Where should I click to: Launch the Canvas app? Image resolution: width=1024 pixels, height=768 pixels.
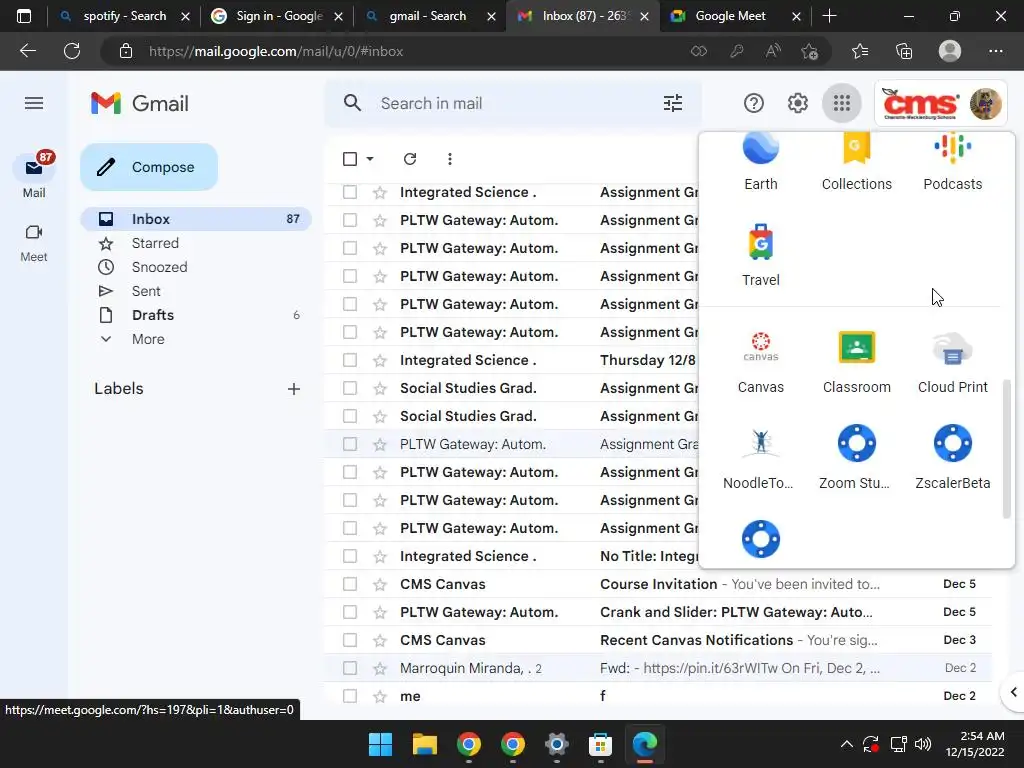(x=761, y=362)
